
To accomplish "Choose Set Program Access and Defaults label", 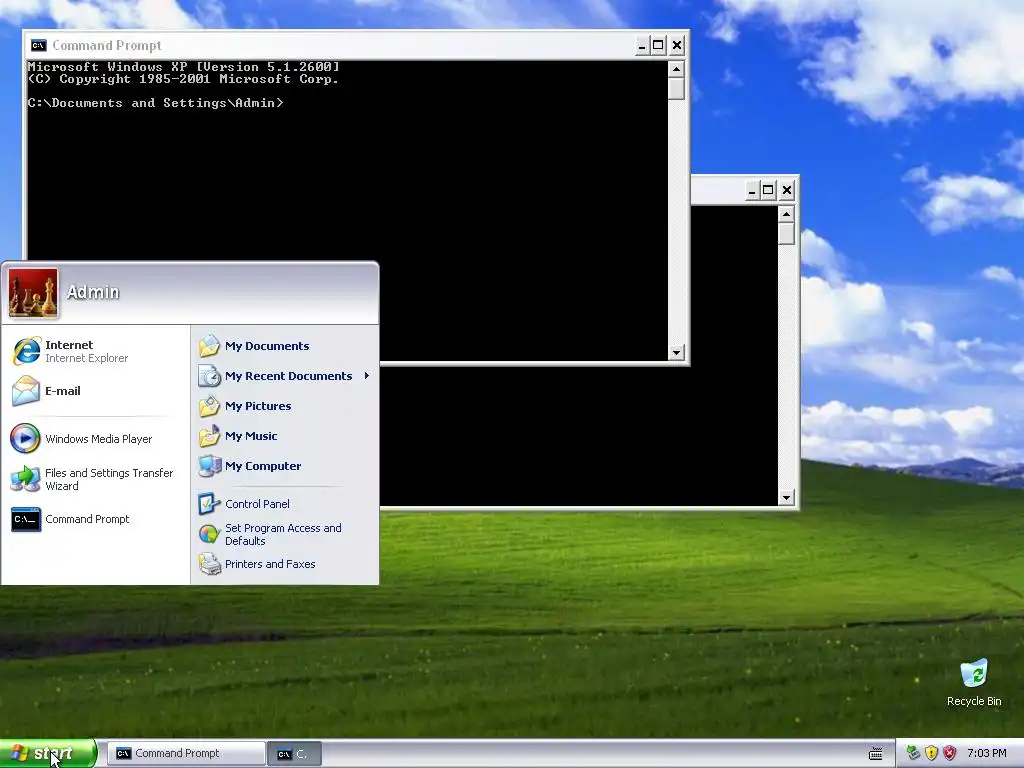I will pos(283,534).
